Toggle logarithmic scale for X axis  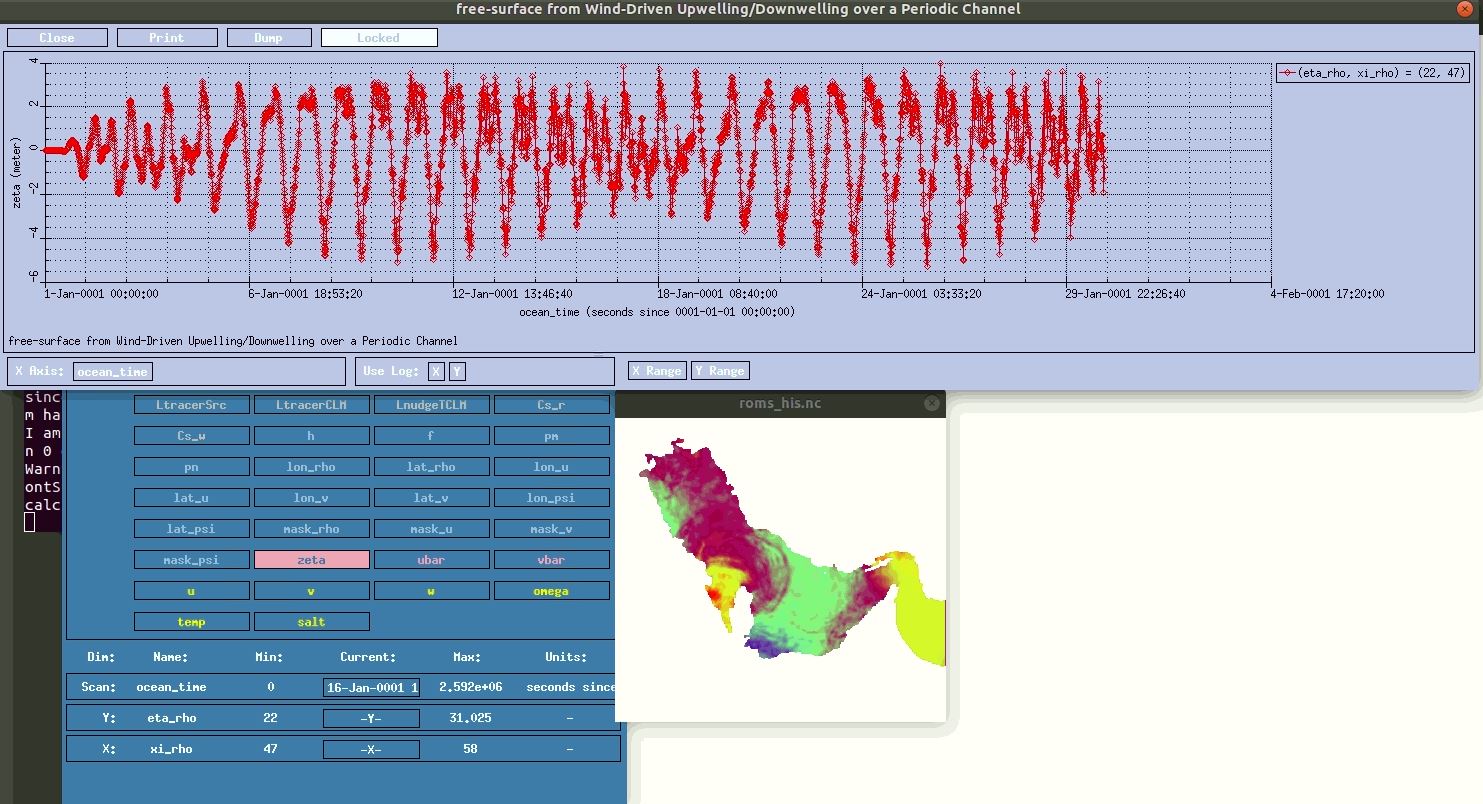[x=436, y=371]
